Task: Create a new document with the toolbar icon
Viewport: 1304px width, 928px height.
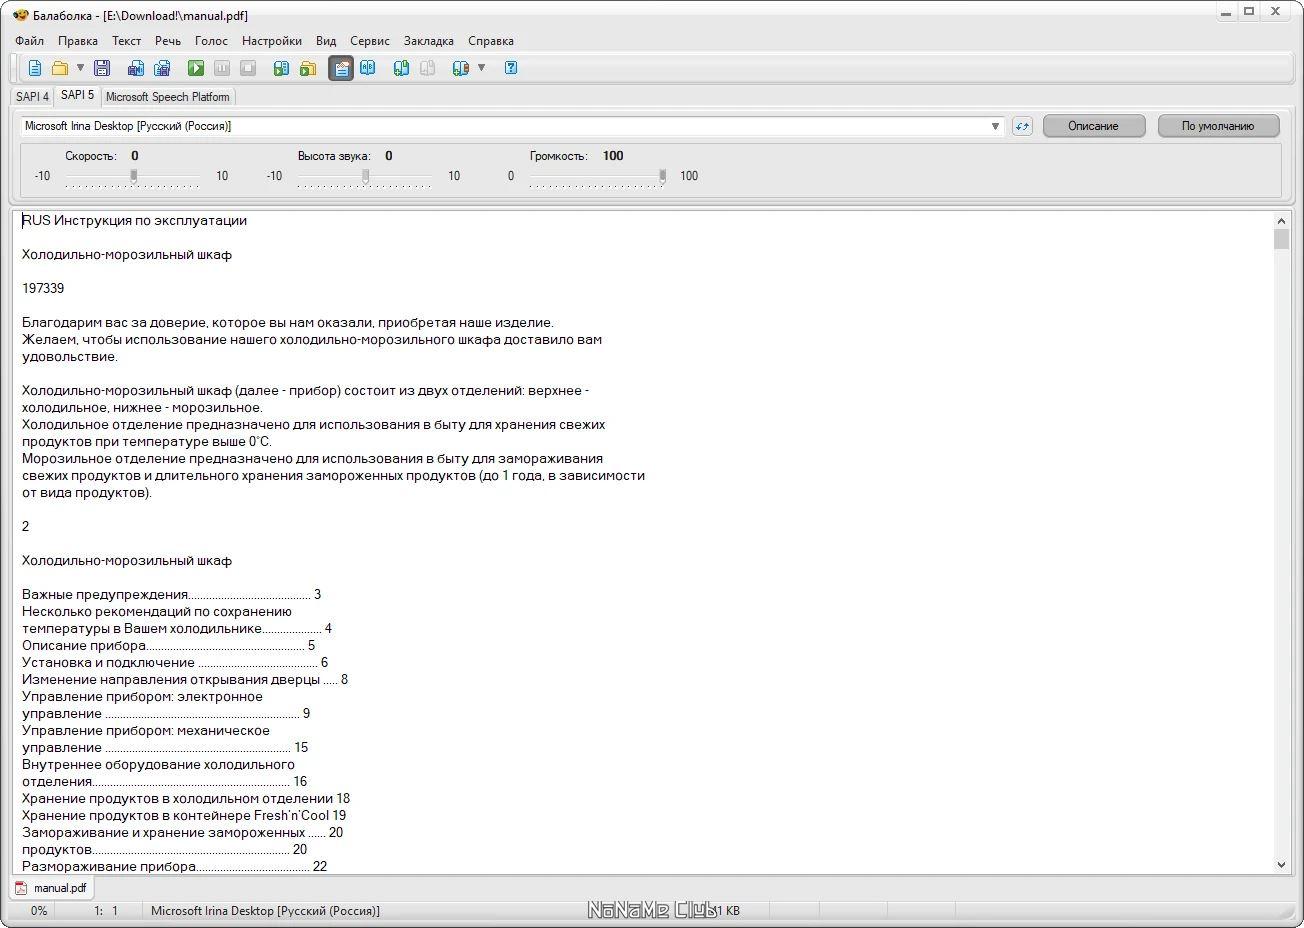Action: [35, 68]
